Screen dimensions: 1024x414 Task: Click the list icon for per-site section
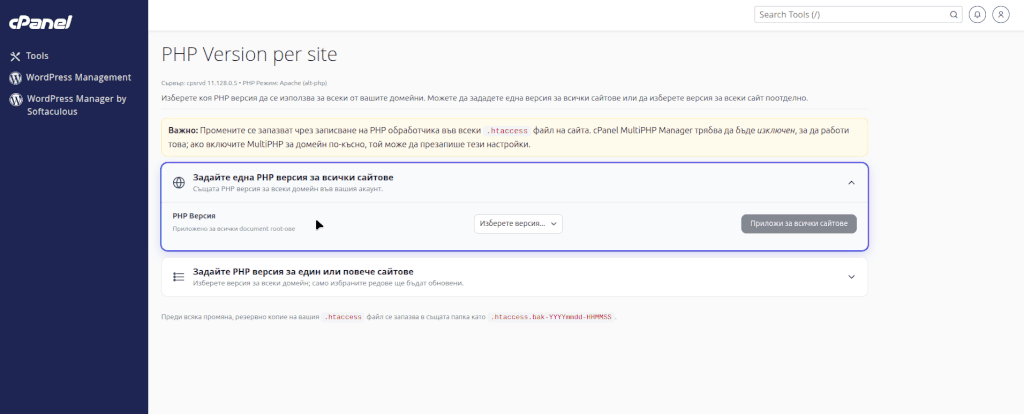[179, 277]
